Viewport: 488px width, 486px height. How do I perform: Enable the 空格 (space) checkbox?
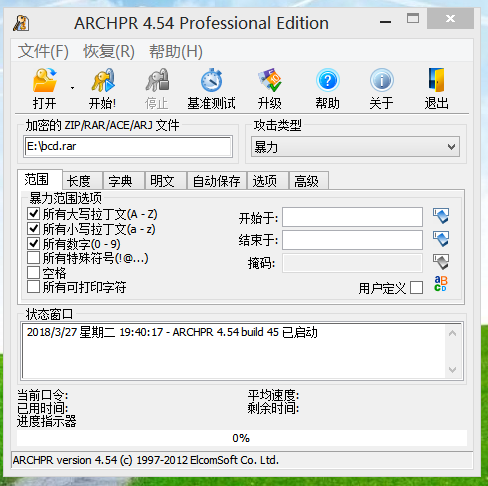tap(33, 272)
